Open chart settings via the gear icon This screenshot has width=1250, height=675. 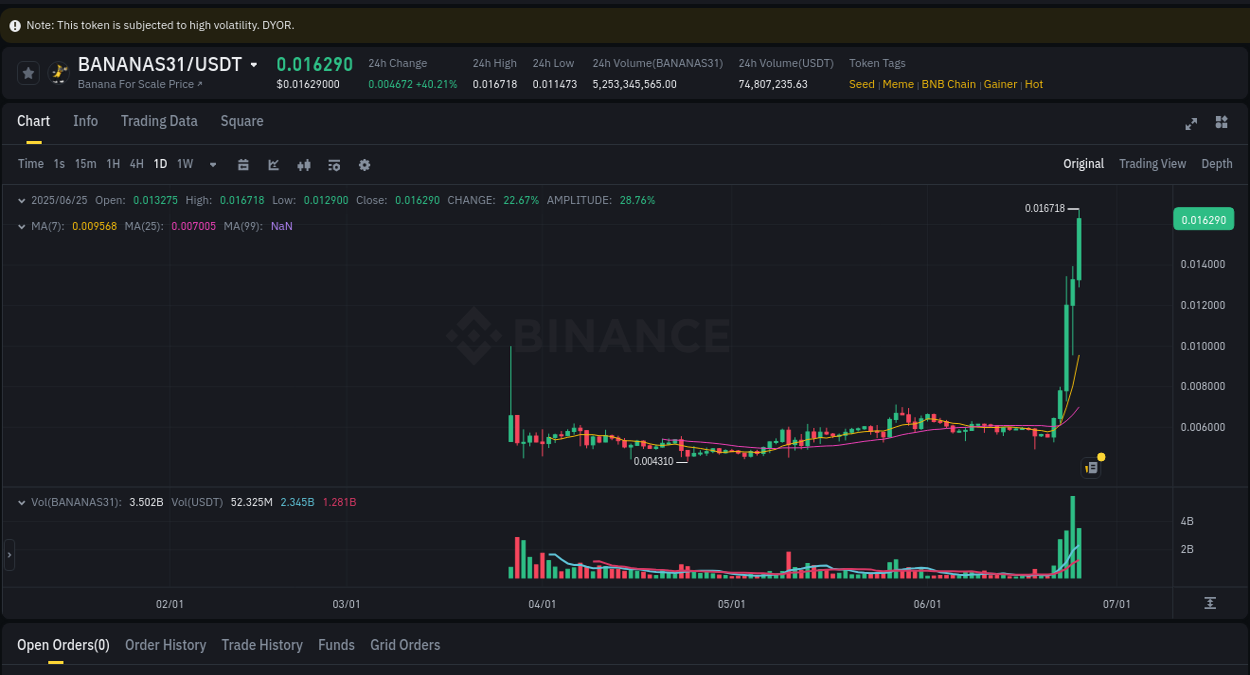(364, 164)
